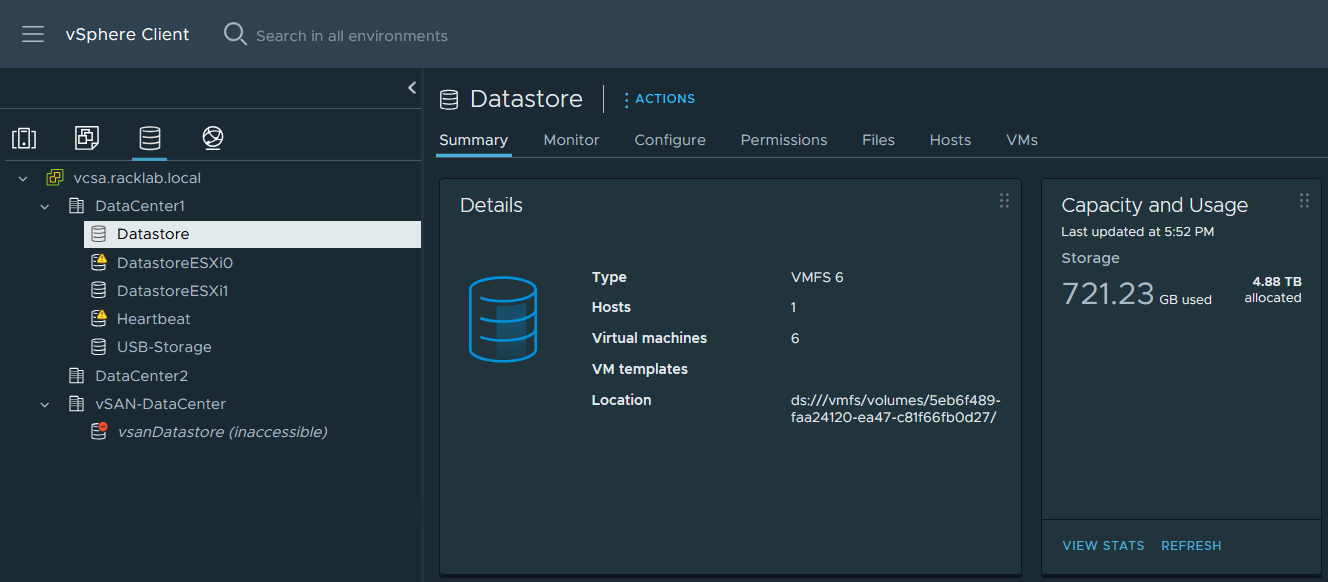The image size is (1328, 582).
Task: Collapse the navigation pane with the arrow
Action: (x=411, y=87)
